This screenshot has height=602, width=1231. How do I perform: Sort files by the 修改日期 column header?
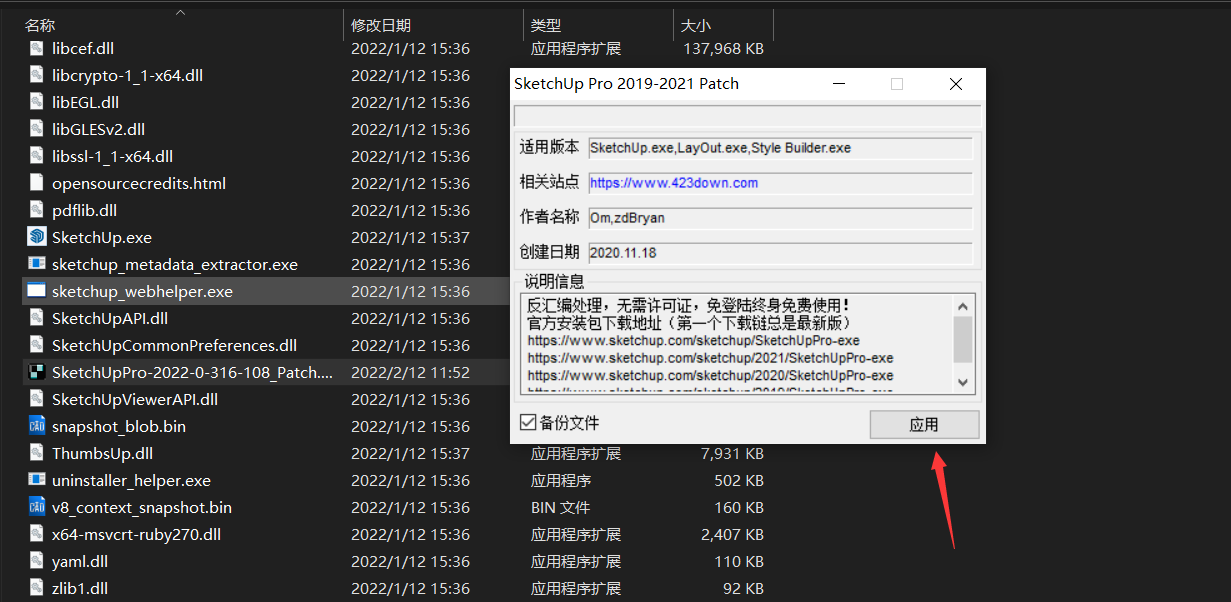381,25
